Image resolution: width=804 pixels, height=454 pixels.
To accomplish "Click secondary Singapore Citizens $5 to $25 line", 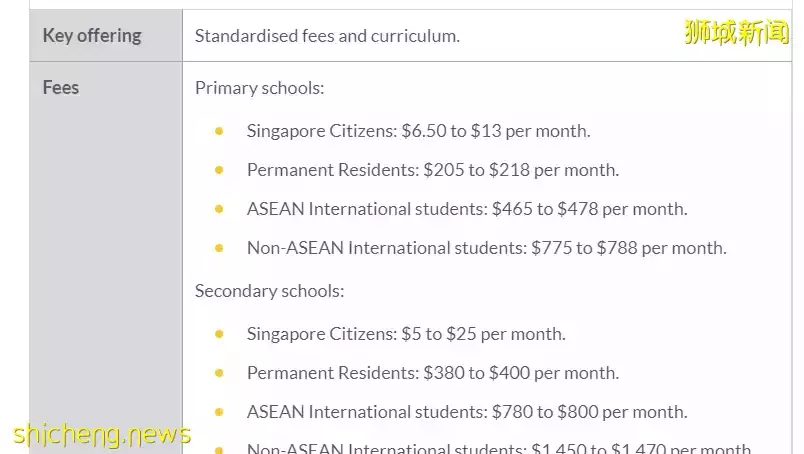I will coord(406,334).
